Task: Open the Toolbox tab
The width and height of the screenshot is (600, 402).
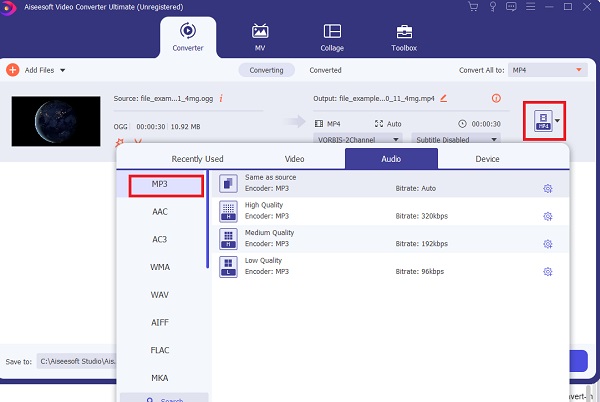Action: tap(404, 37)
